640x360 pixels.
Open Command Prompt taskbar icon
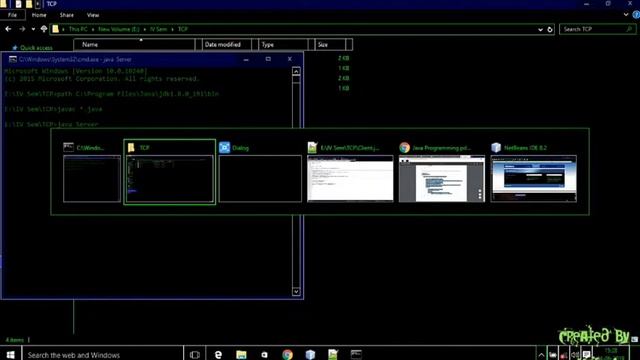356,354
